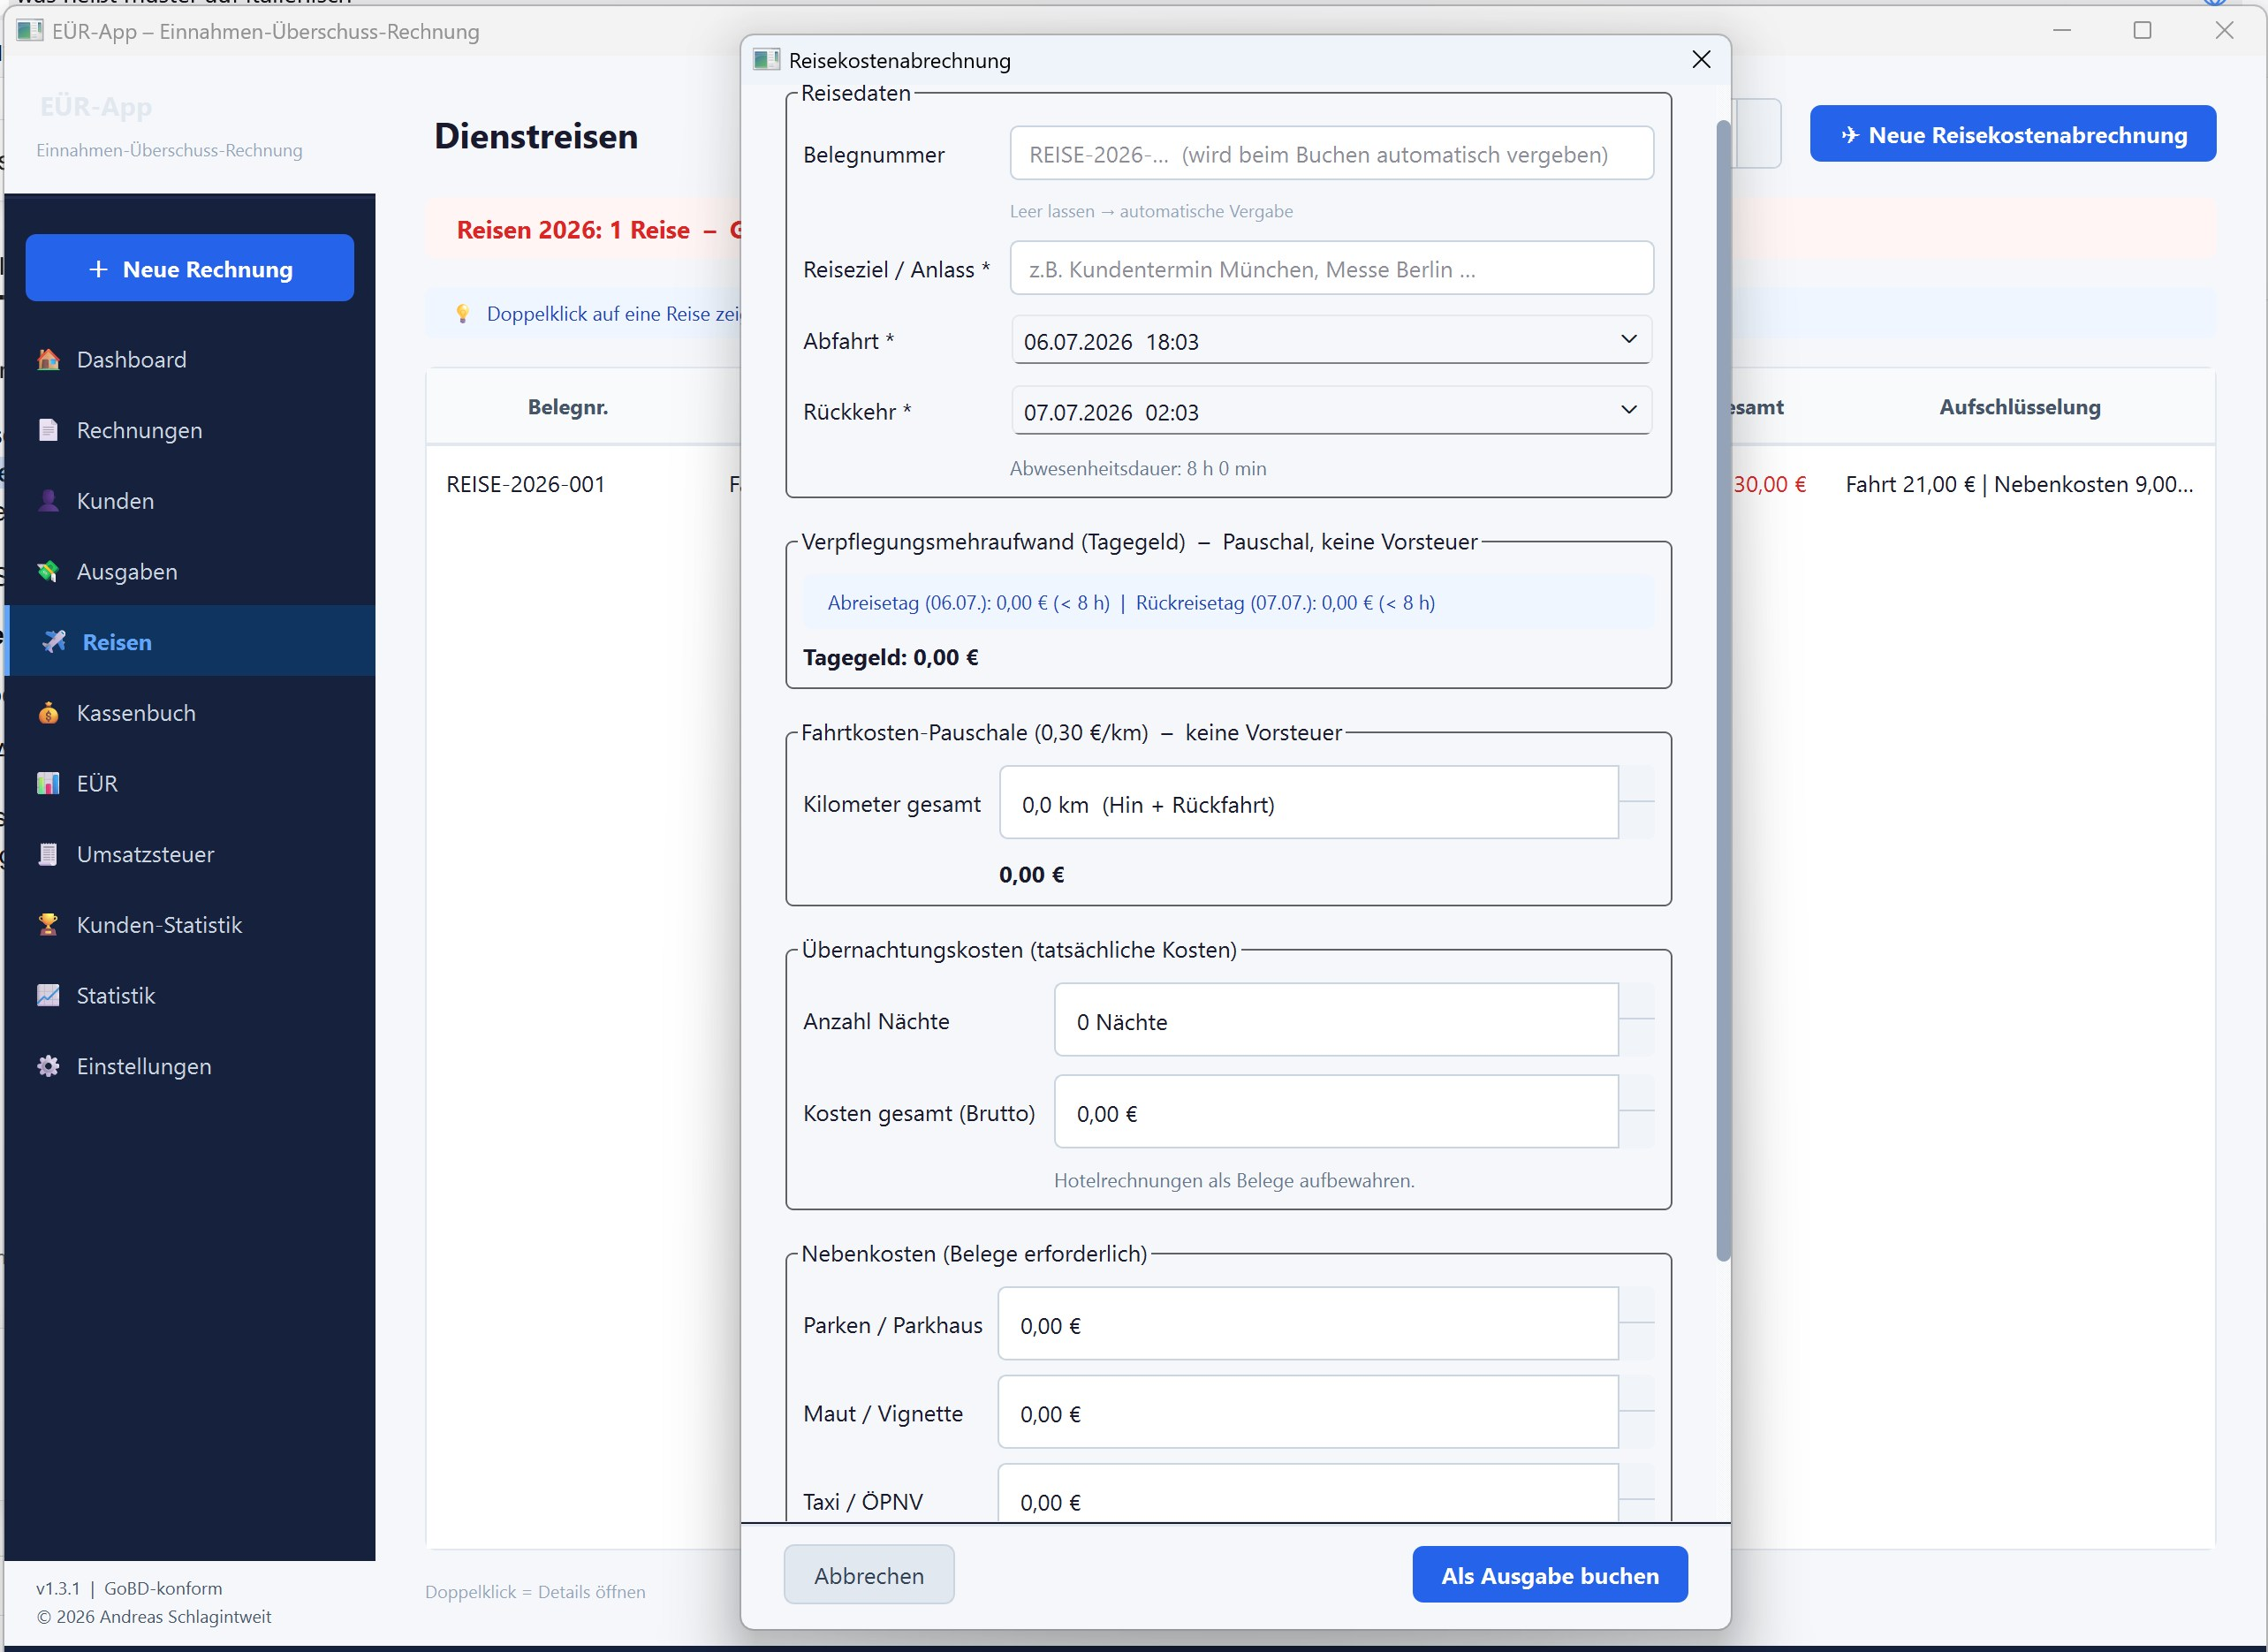
Task: Increase Anzahl Nächte with up stepper
Action: (x=1636, y=1001)
